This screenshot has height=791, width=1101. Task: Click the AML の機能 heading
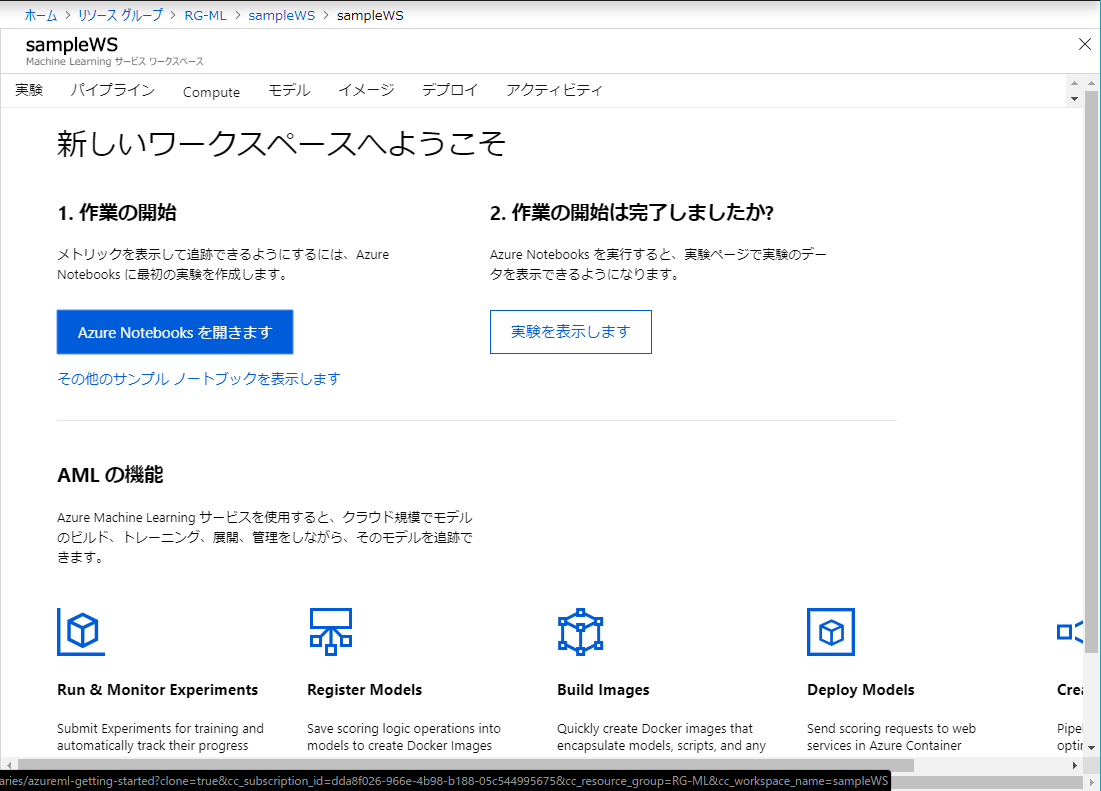tap(110, 475)
